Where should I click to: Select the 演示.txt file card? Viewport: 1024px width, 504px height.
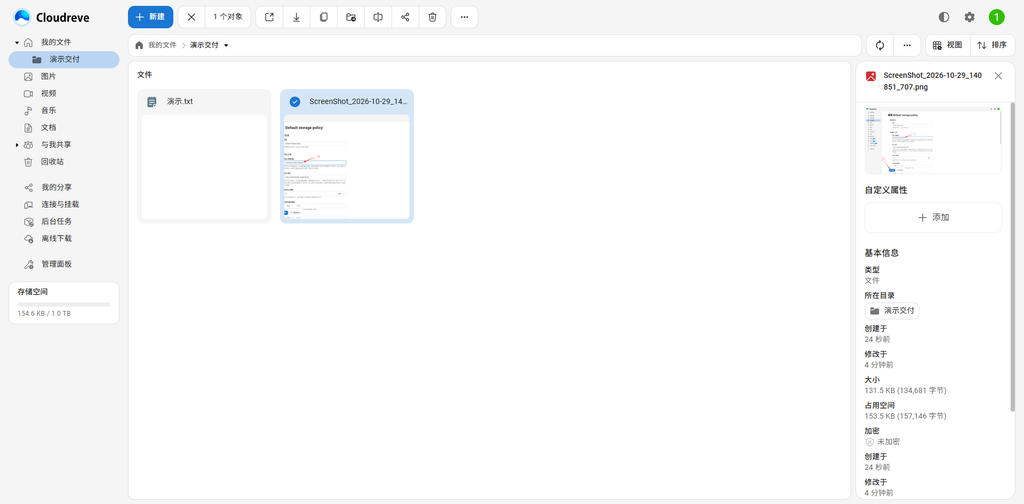pos(204,156)
